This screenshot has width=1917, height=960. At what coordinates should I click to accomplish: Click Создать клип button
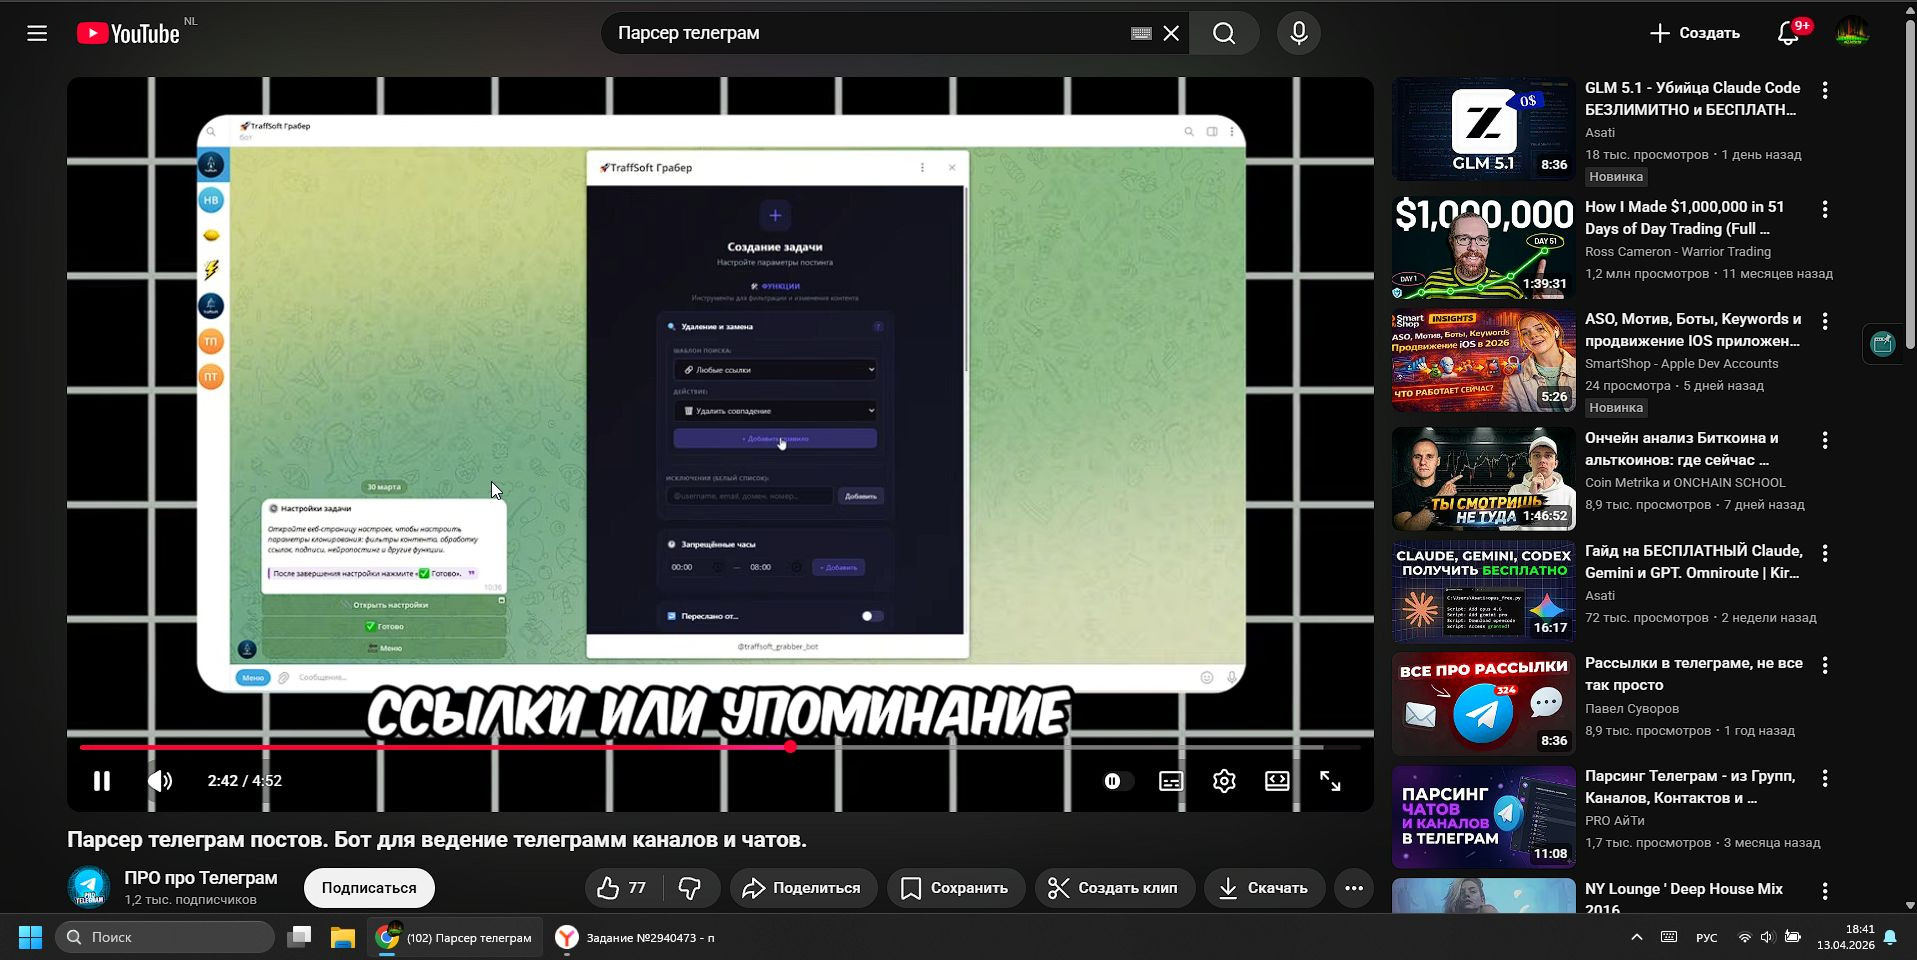pyautogui.click(x=1114, y=888)
